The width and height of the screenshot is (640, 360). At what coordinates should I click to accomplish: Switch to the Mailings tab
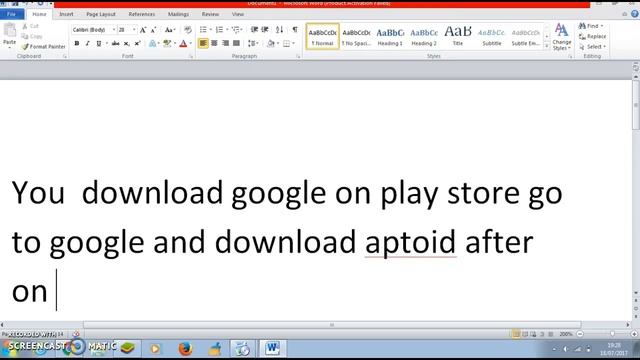click(x=178, y=14)
